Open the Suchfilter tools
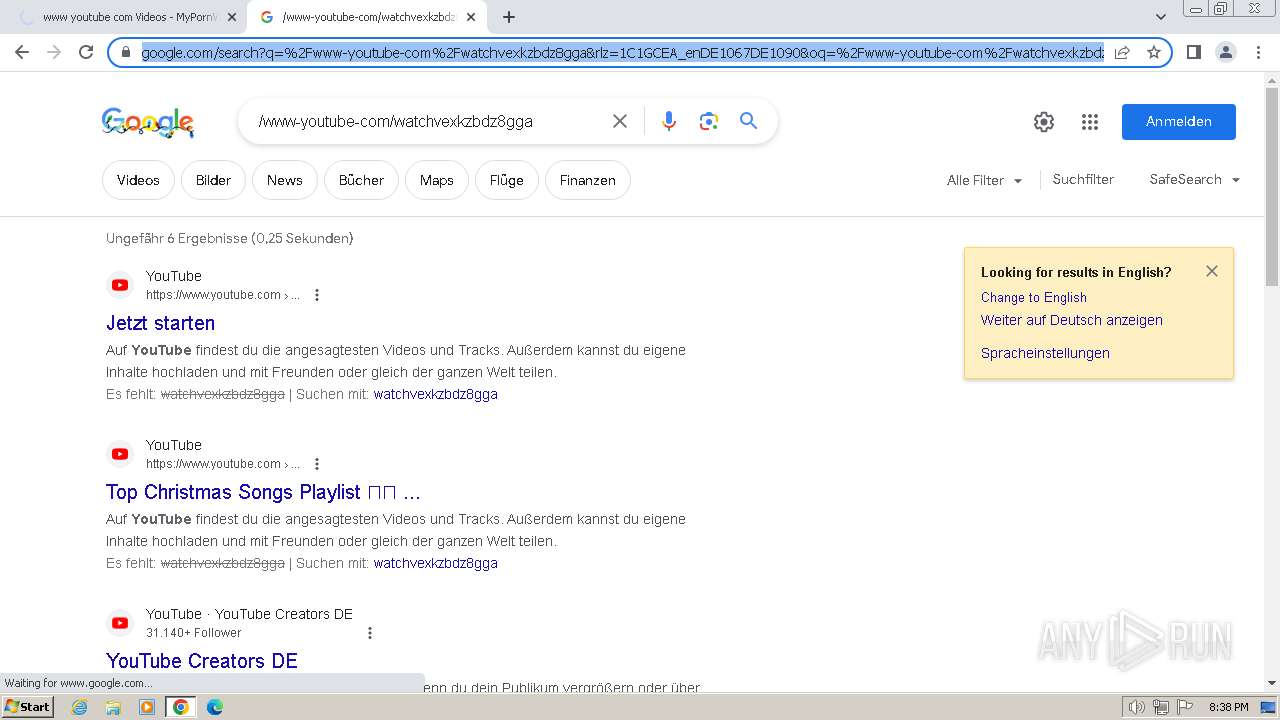1280x720 pixels. (x=1083, y=179)
